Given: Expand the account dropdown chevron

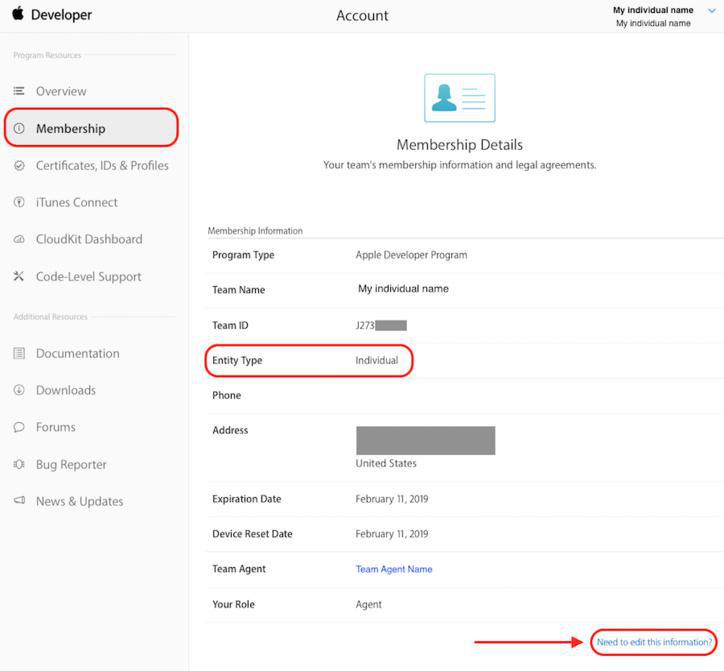Looking at the screenshot, I should click(x=712, y=12).
